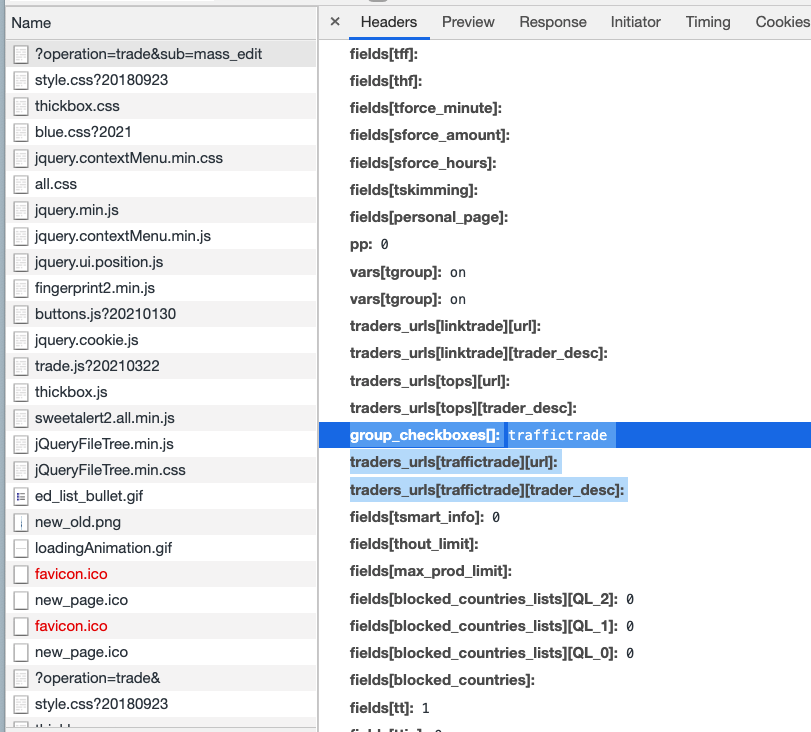This screenshot has height=732, width=811.
Task: Click traders_urls[traffictrade][trader_desc] parameter
Action: click(x=487, y=489)
